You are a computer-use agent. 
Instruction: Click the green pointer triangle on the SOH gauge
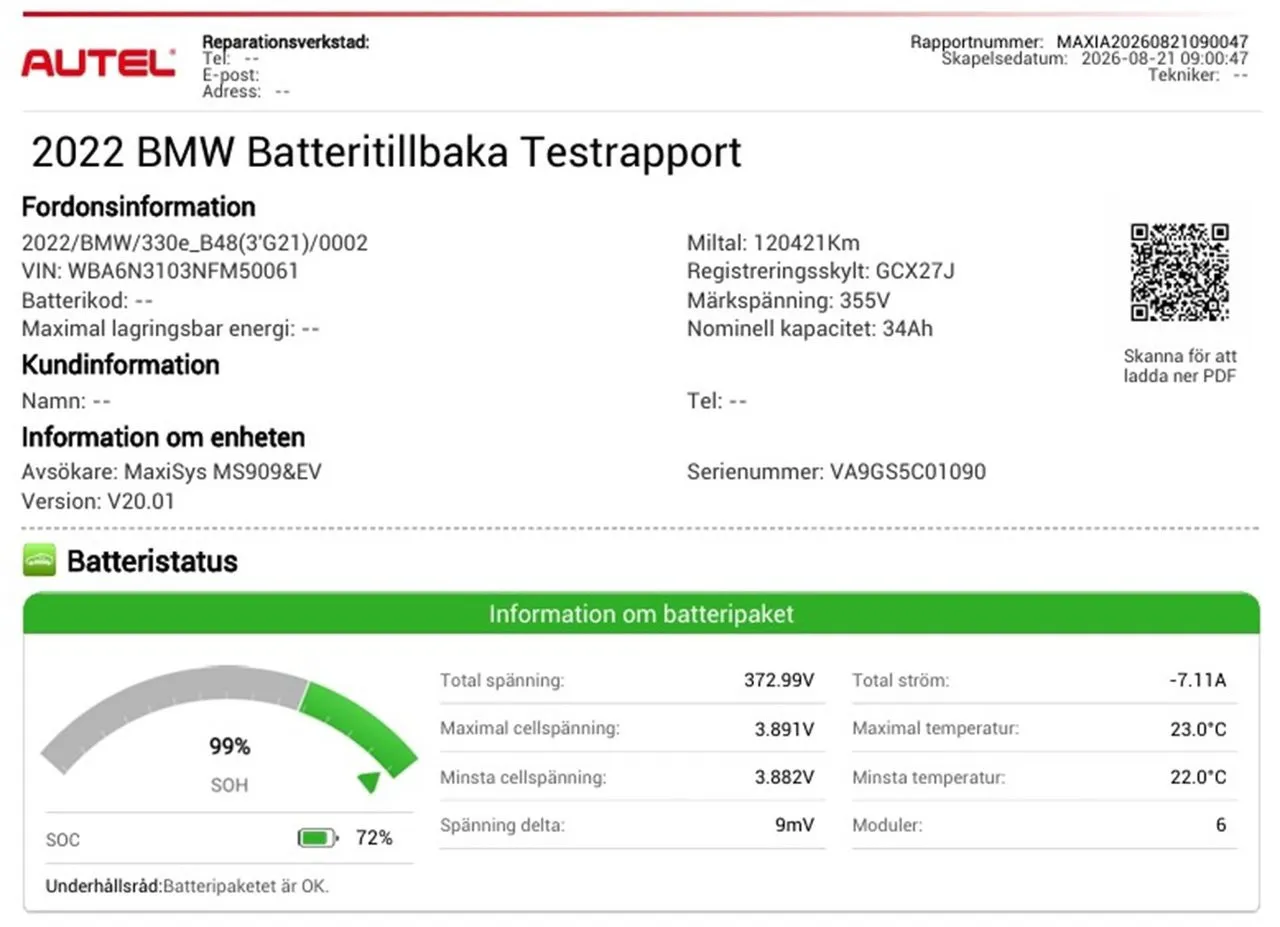point(369,781)
